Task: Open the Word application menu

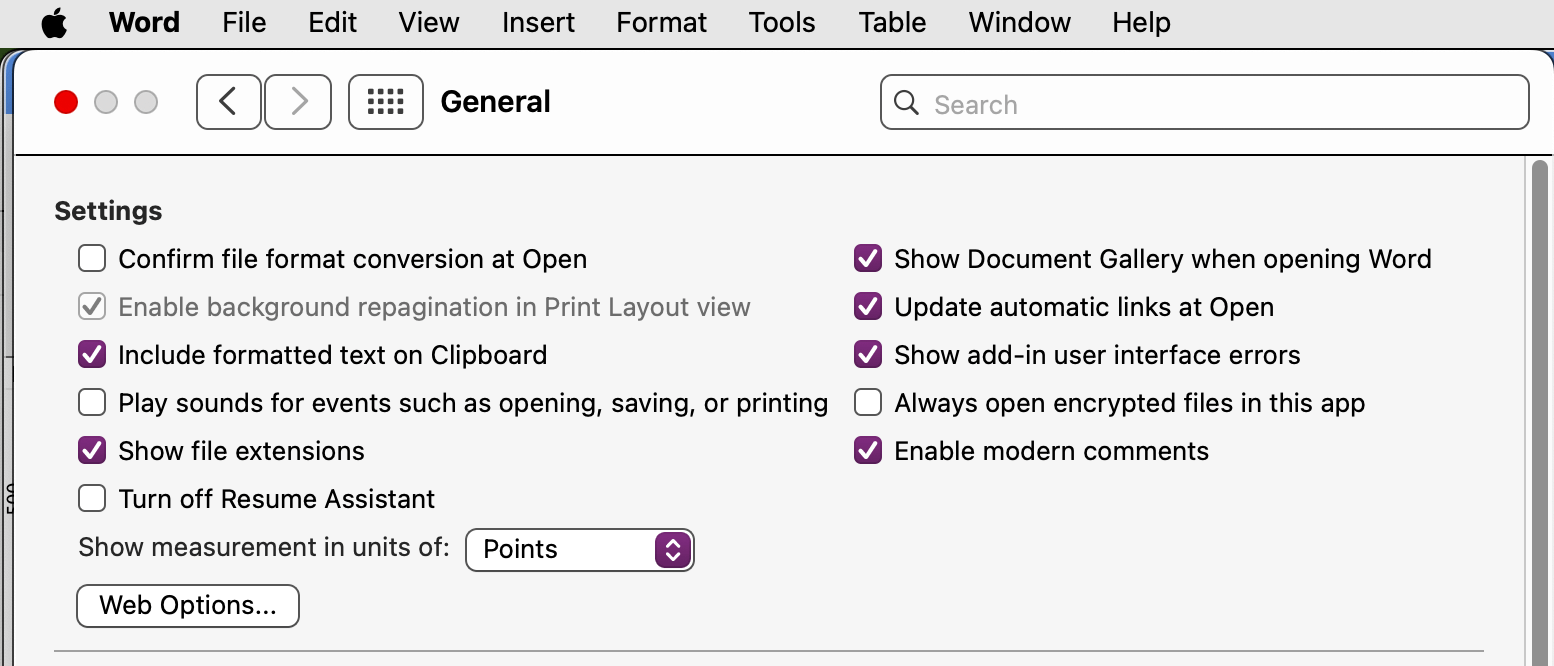Action: click(144, 22)
